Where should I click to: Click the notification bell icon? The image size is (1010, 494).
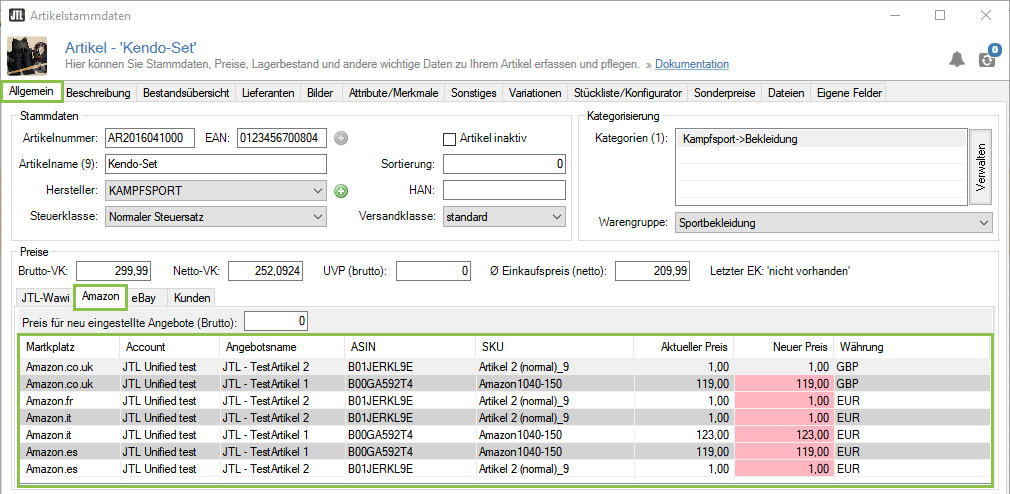pyautogui.click(x=957, y=59)
